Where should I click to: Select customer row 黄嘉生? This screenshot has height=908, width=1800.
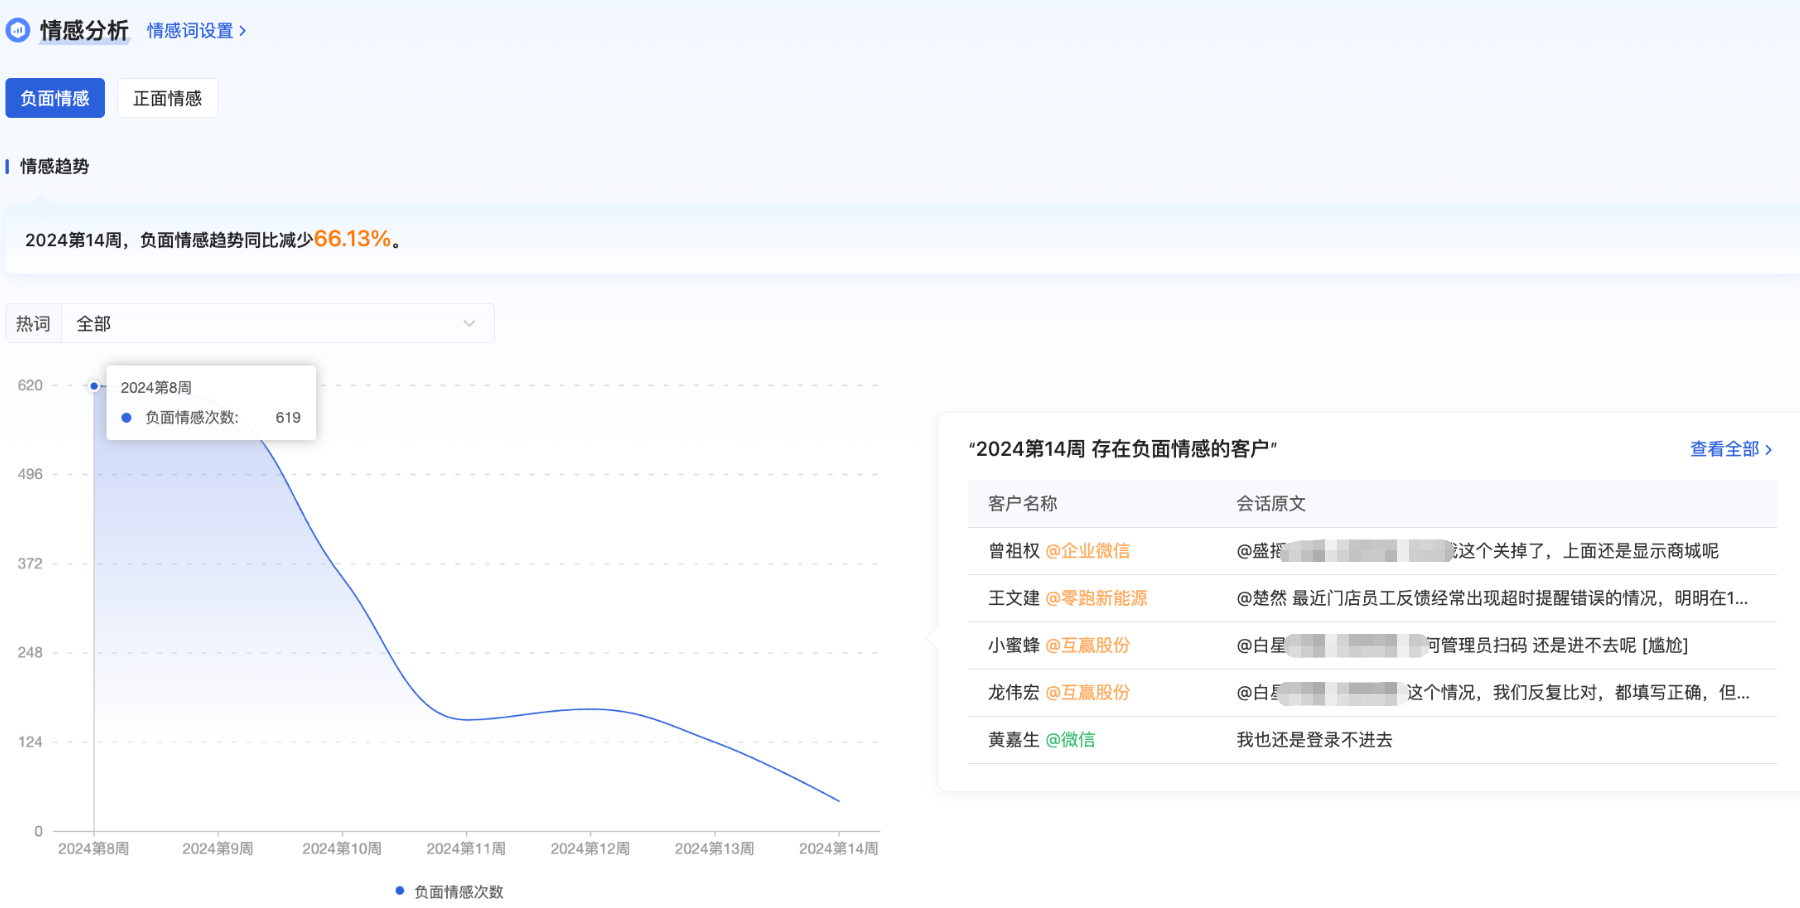point(1372,740)
